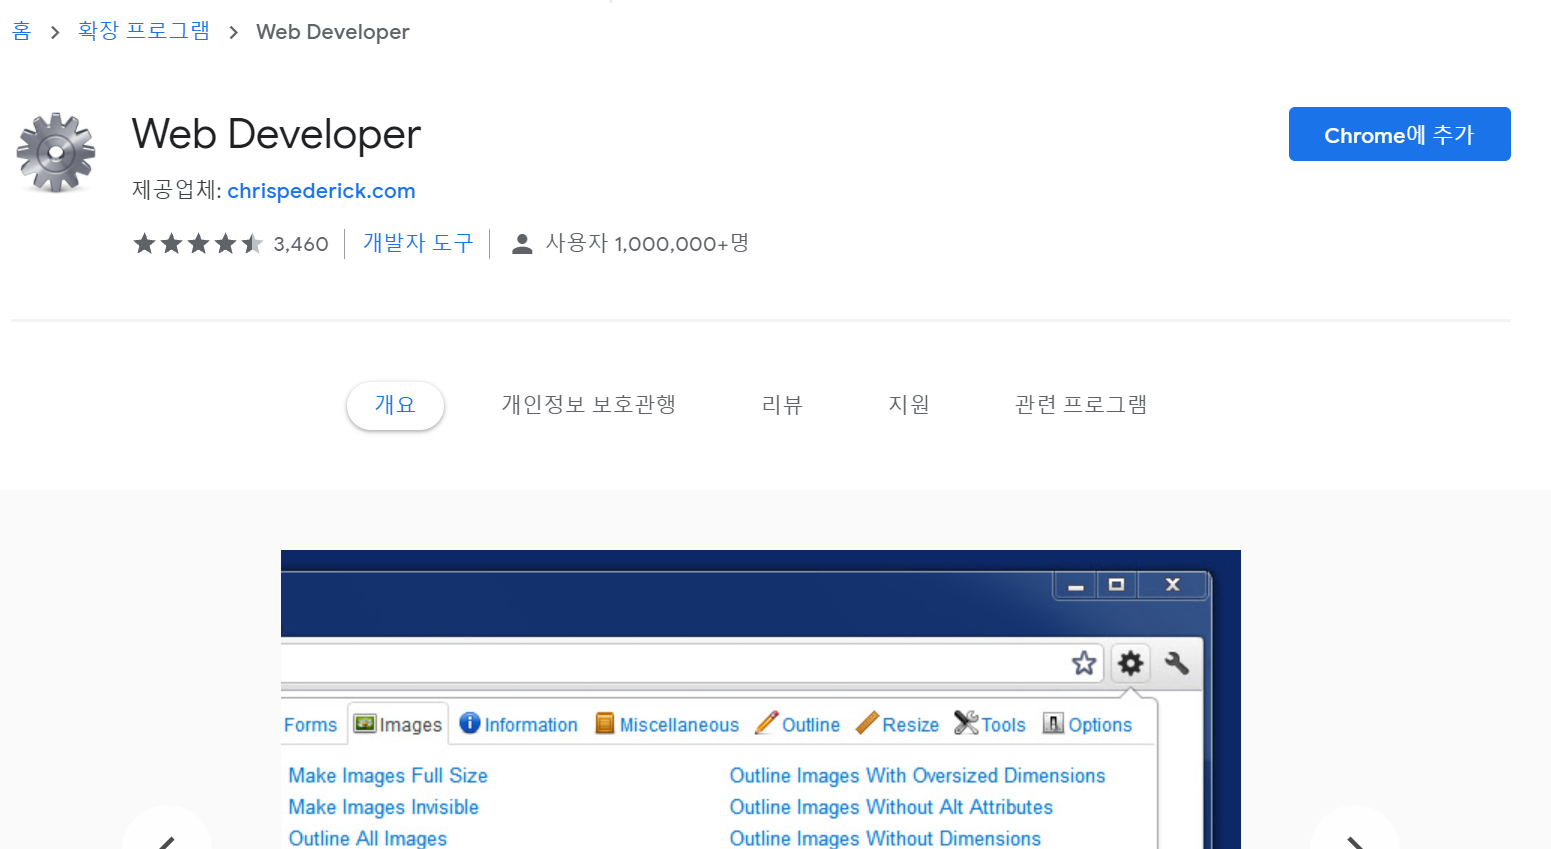
Task: Switch to the 관련 프로그램 tab
Action: tap(1081, 405)
